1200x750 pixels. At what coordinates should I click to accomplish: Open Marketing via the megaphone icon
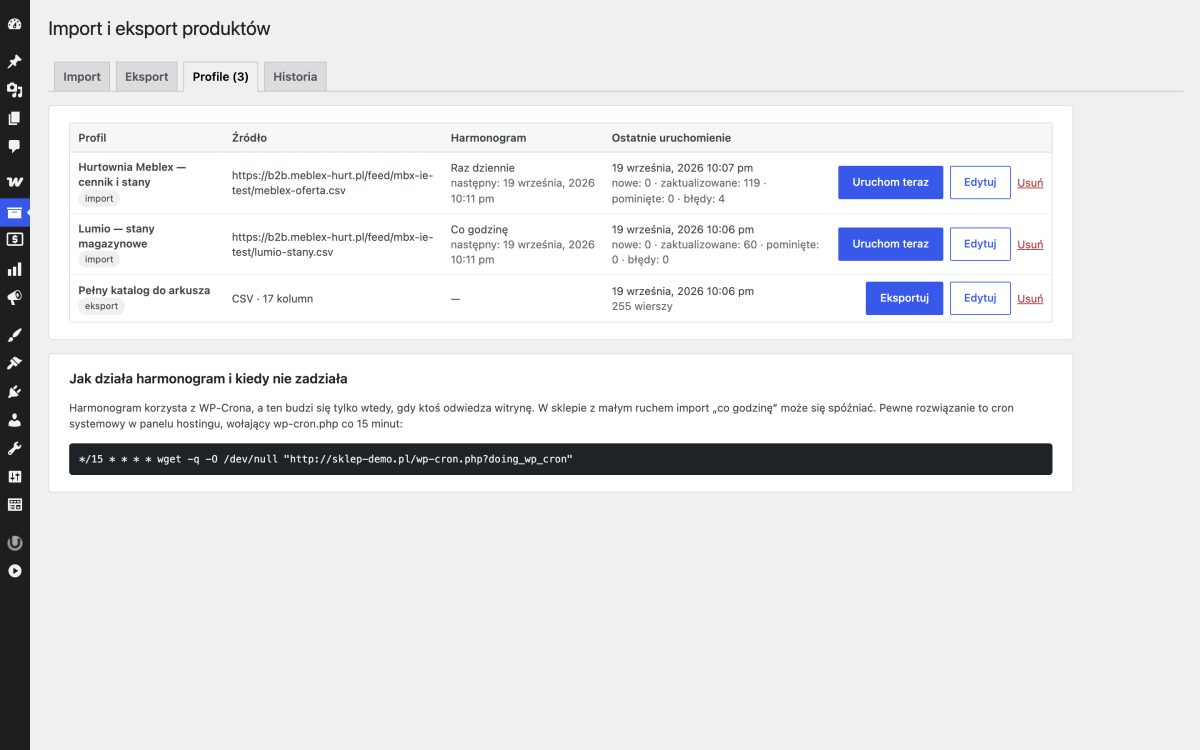click(15, 297)
